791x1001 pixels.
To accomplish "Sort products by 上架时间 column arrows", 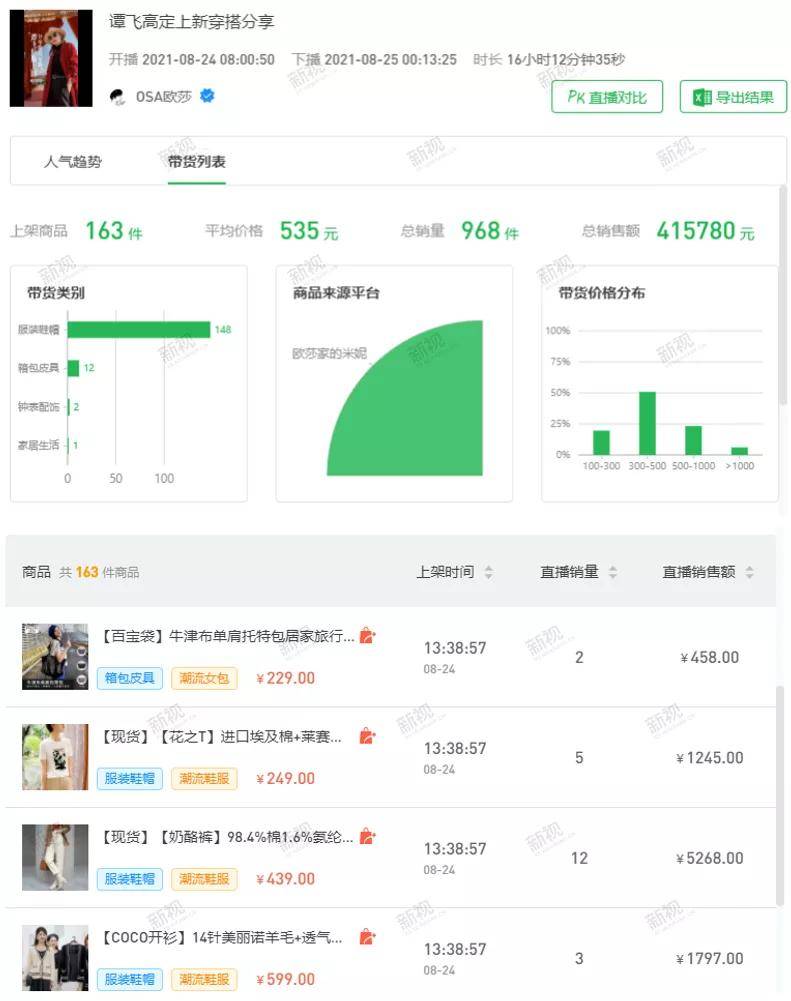I will (488, 572).
